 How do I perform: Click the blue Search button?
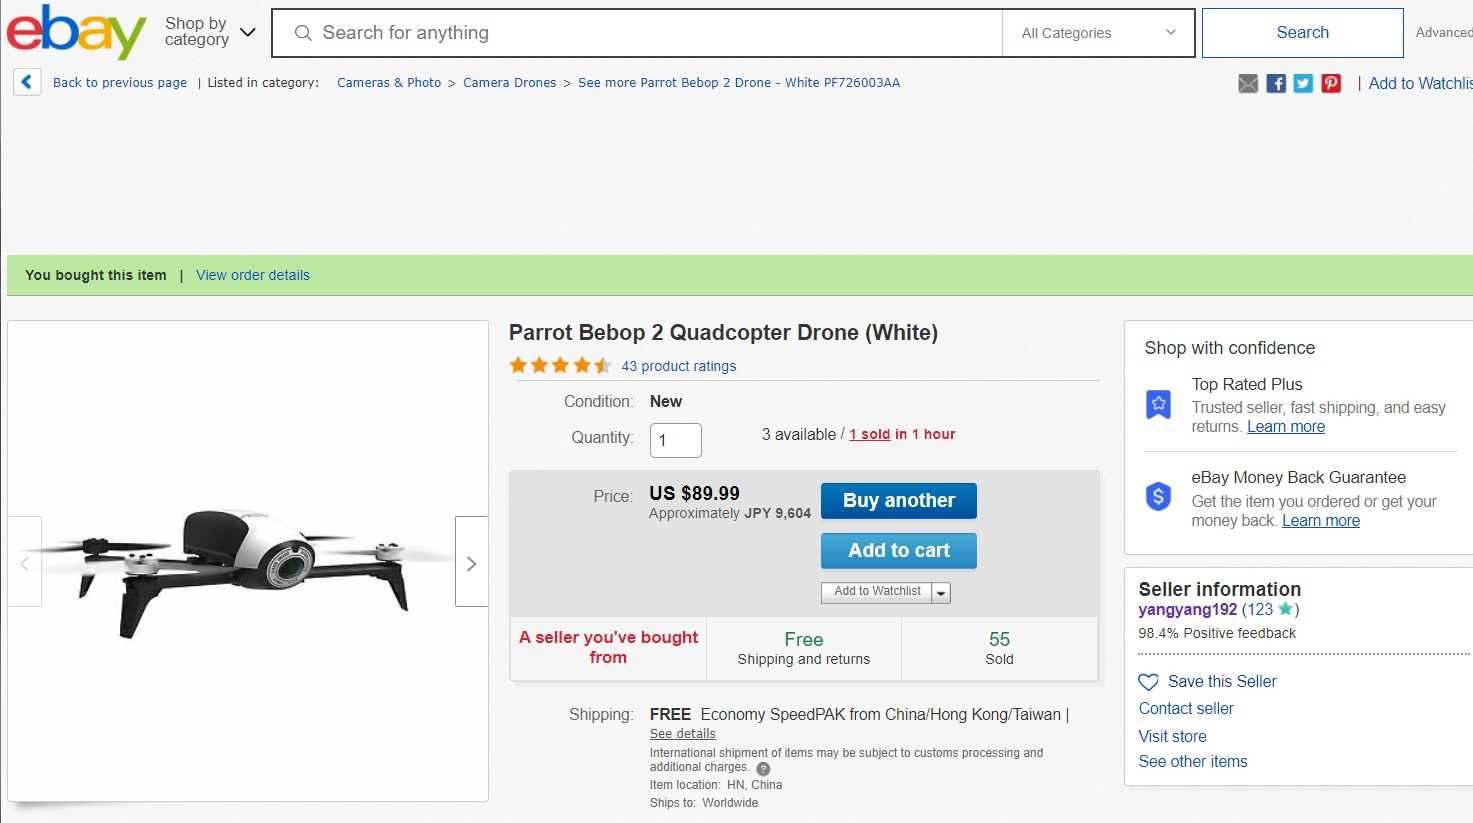point(1302,33)
